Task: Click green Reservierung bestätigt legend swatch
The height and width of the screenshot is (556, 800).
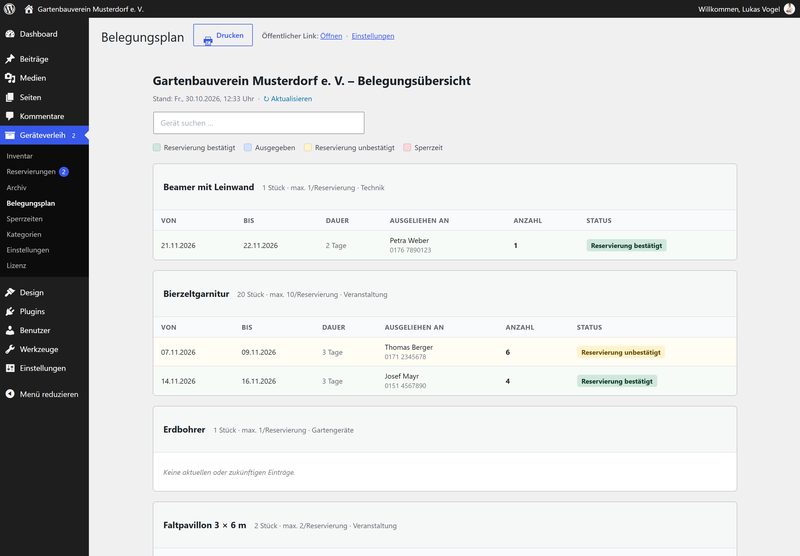Action: [x=157, y=147]
